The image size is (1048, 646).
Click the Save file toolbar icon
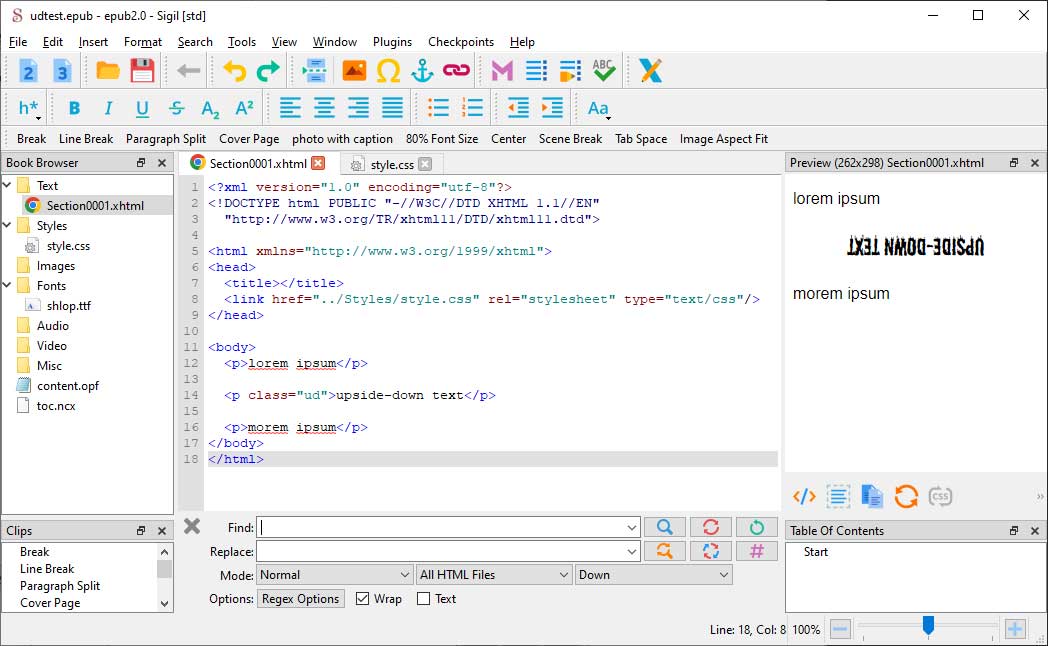pyautogui.click(x=142, y=70)
